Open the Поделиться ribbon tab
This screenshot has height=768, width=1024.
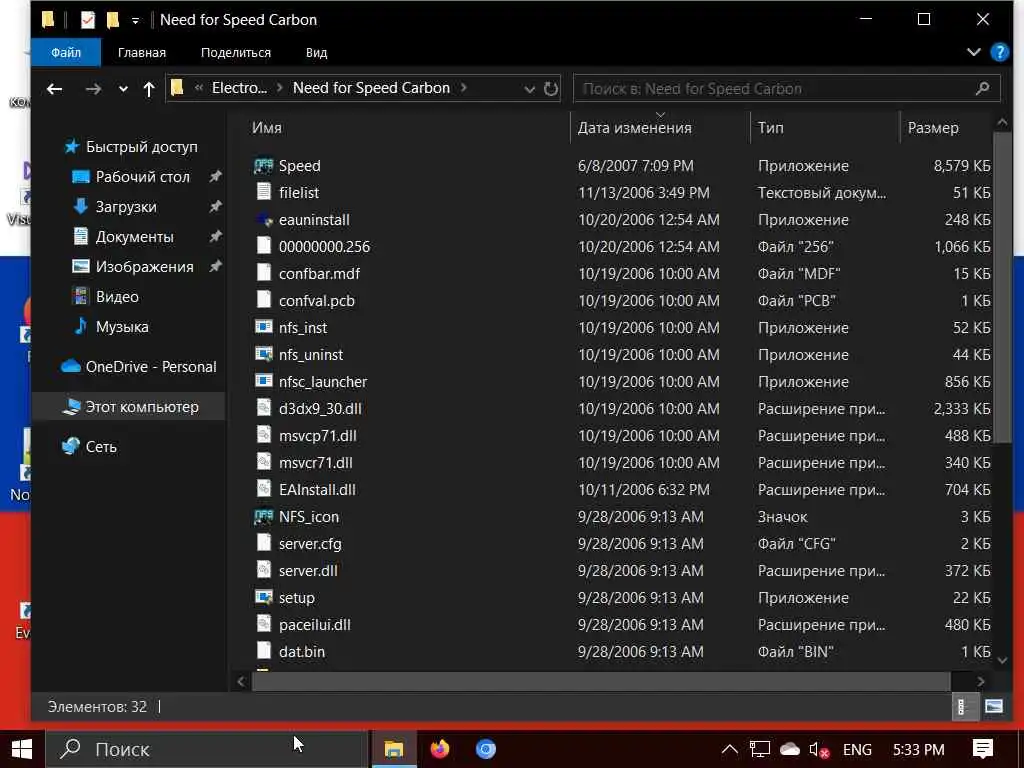(236, 52)
